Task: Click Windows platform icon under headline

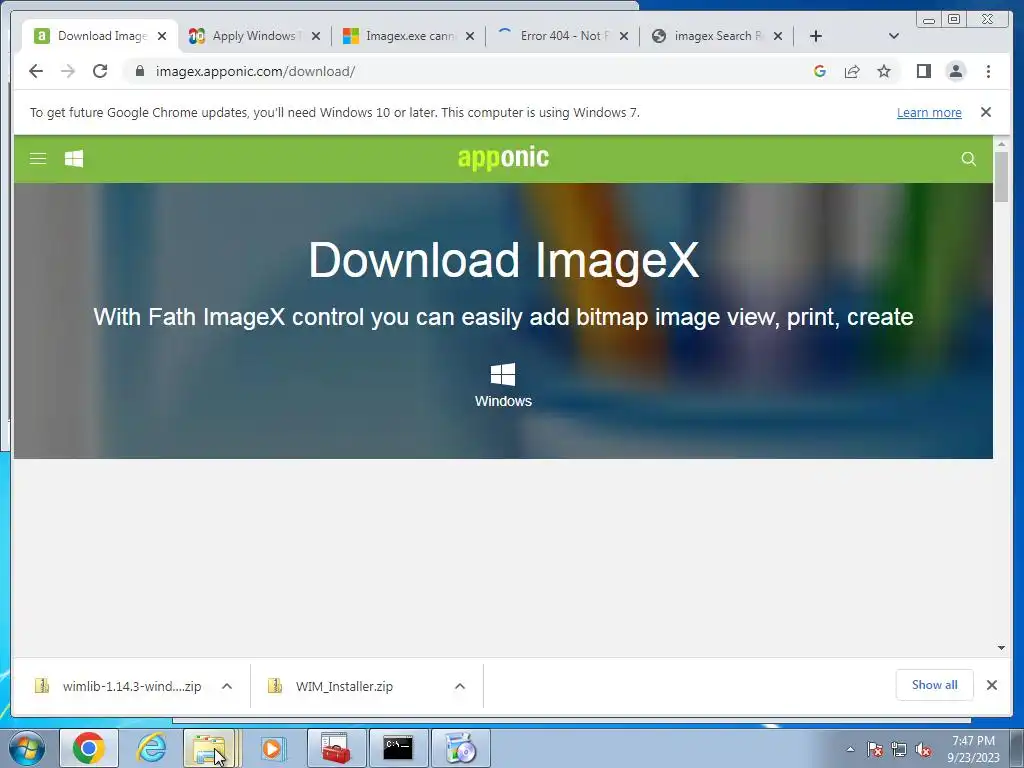Action: pyautogui.click(x=503, y=375)
